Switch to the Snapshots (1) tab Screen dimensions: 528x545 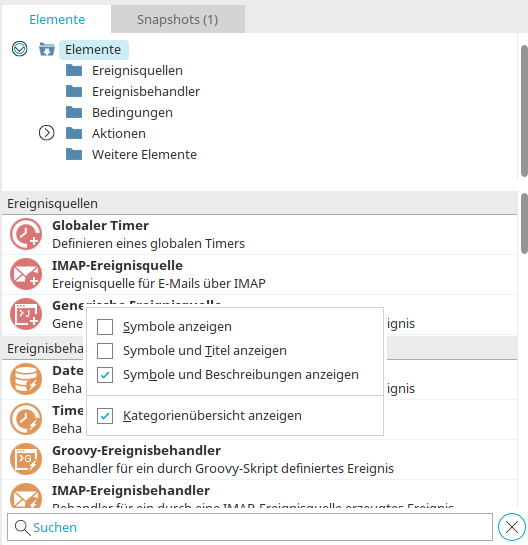[x=178, y=19]
